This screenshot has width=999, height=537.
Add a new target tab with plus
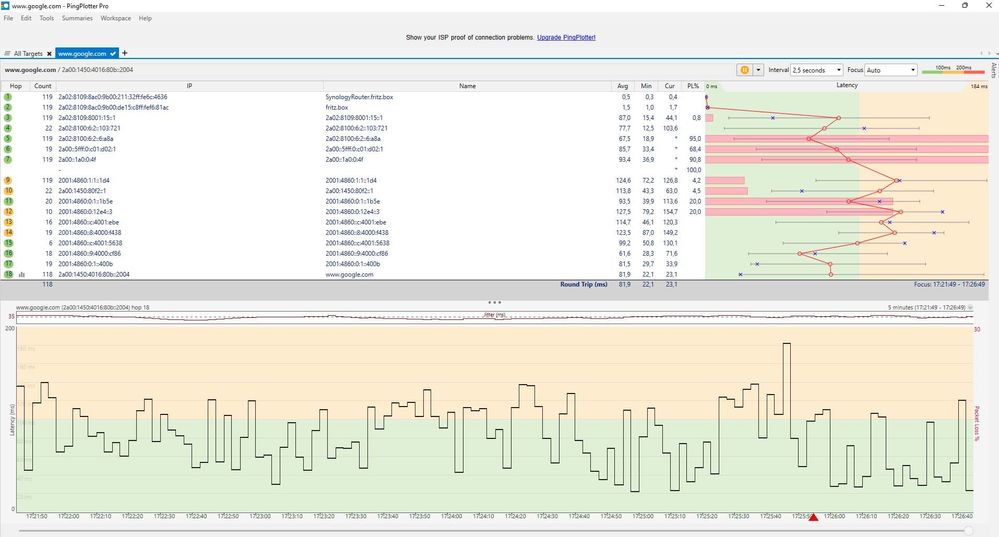coord(124,53)
